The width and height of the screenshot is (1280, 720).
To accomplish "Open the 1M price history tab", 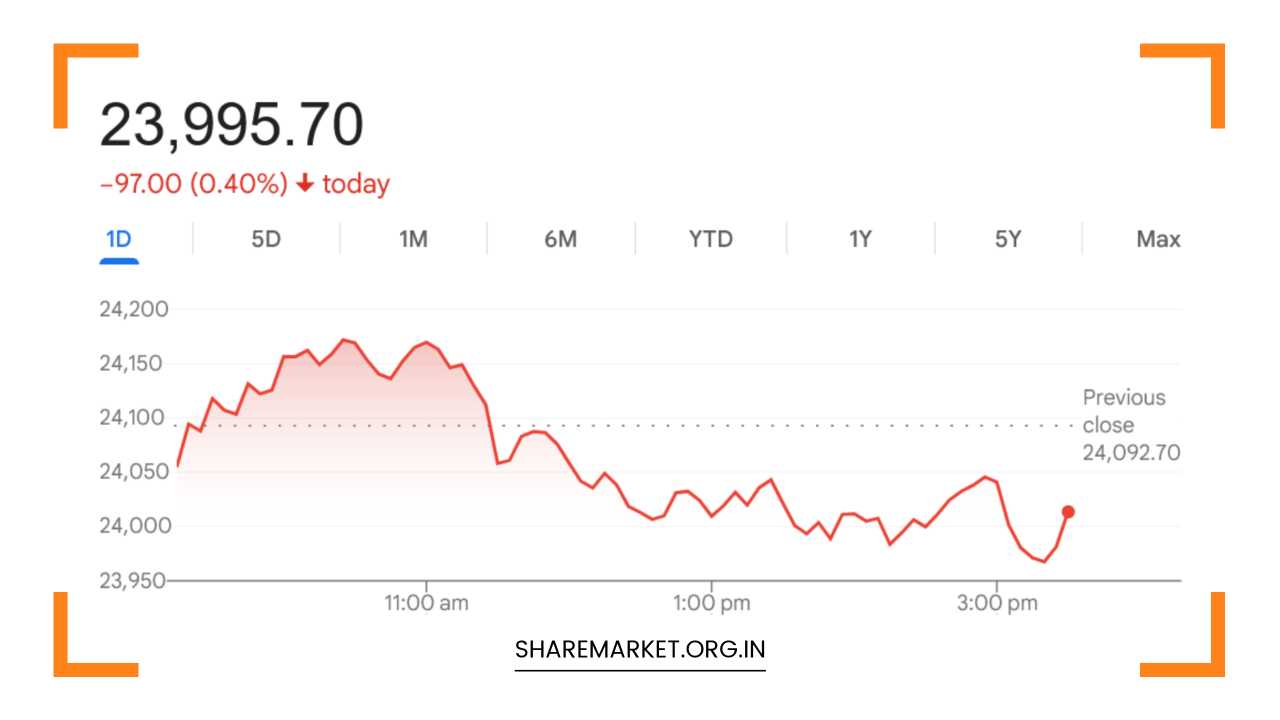I will [414, 239].
